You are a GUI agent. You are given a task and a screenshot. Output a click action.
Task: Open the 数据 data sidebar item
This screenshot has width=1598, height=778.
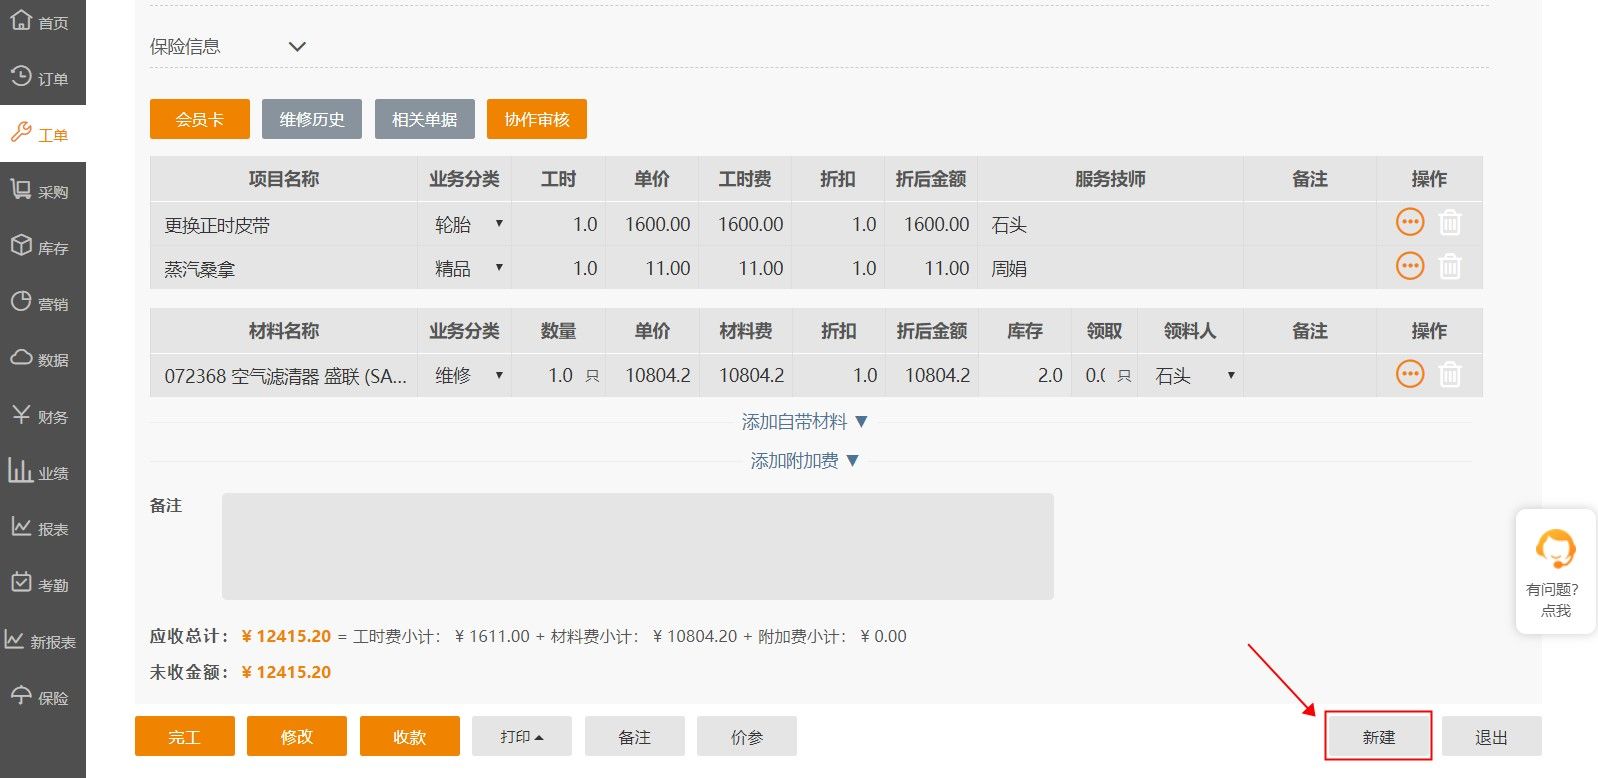[42, 359]
